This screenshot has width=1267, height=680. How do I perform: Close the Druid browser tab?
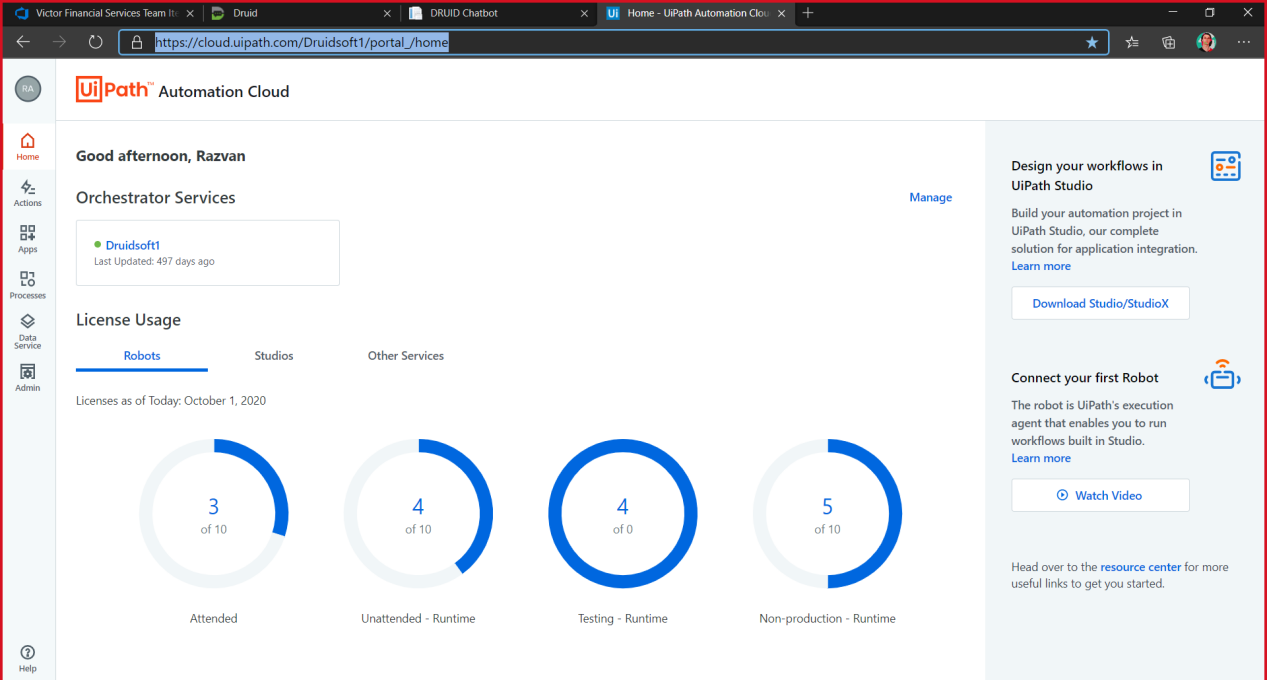(x=388, y=13)
